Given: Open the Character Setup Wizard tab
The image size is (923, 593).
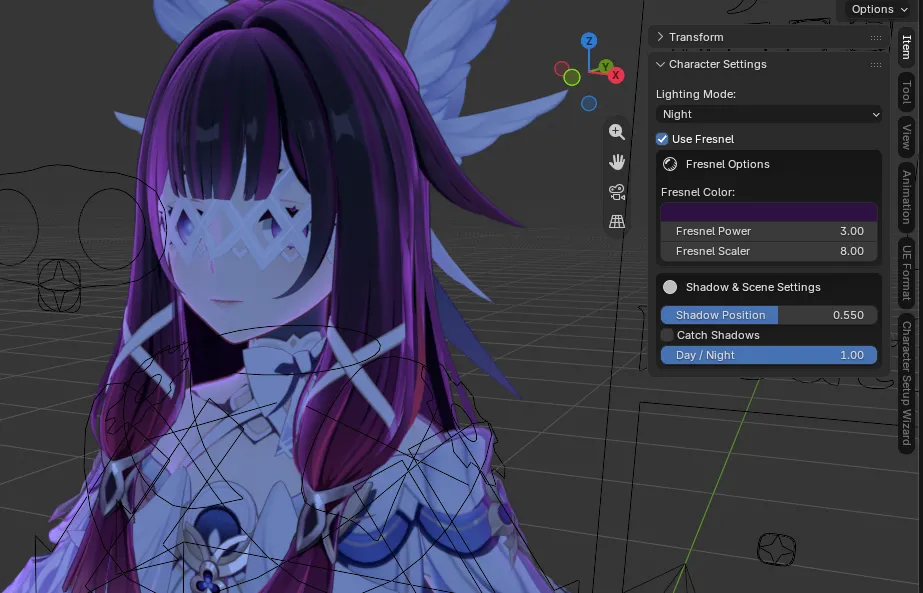Looking at the screenshot, I should (x=907, y=383).
